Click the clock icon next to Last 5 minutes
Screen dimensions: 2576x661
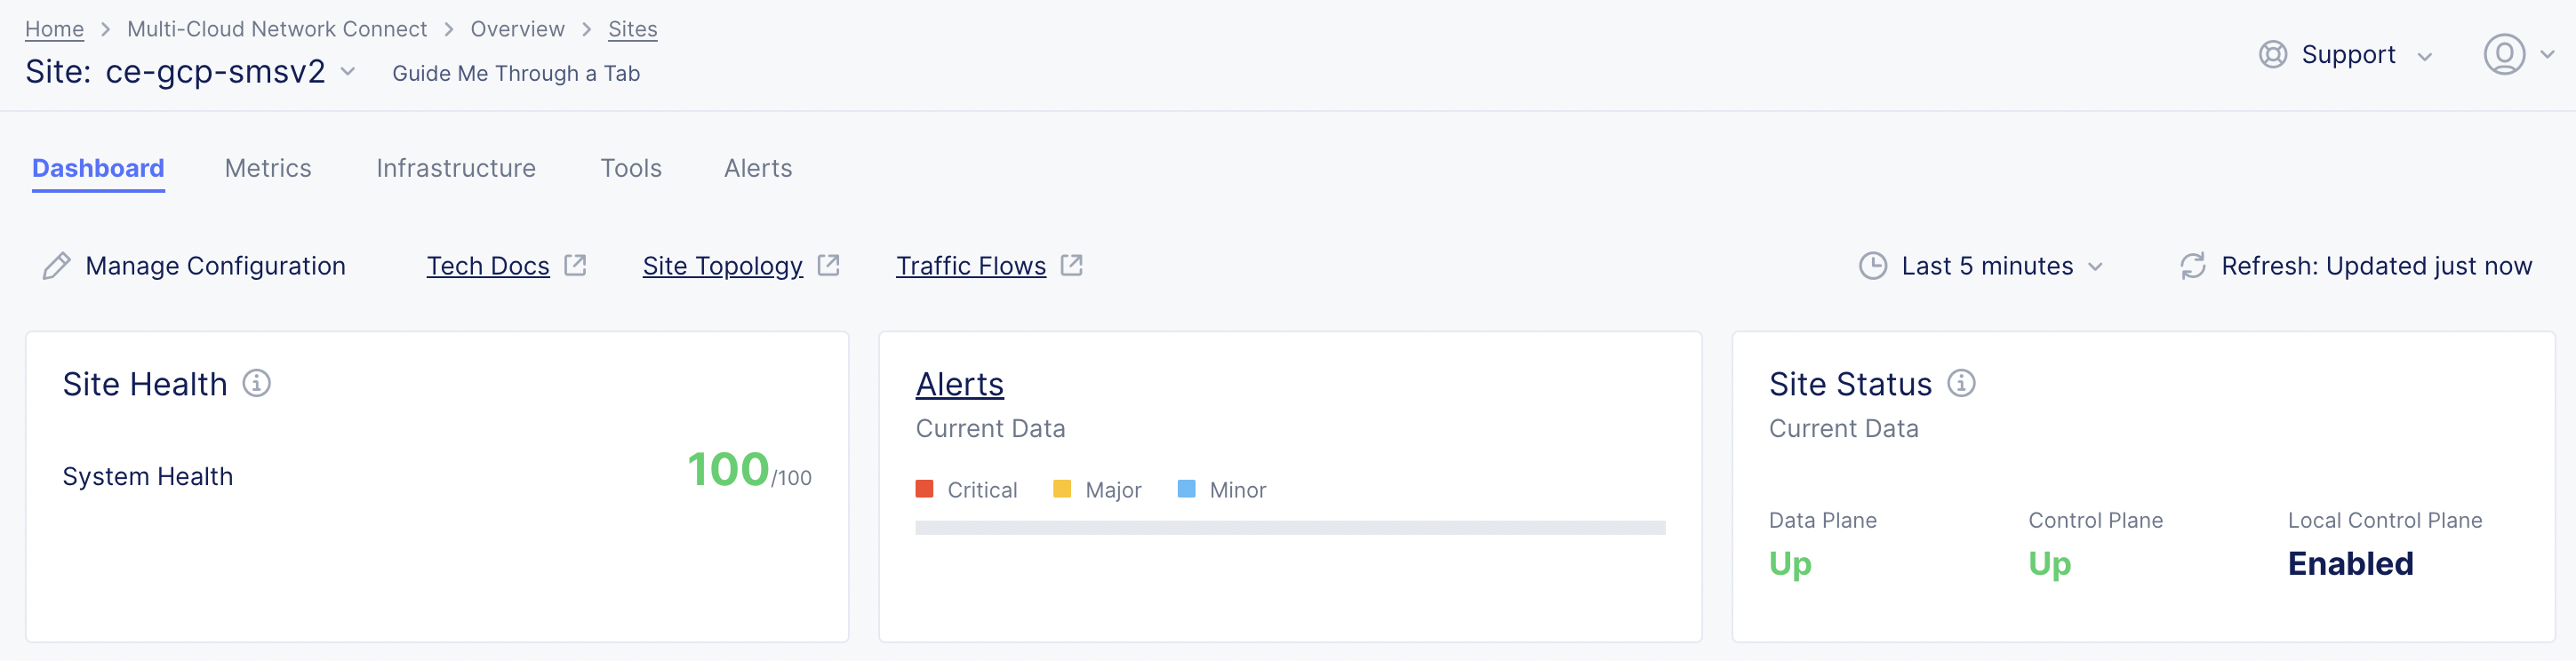point(1871,265)
